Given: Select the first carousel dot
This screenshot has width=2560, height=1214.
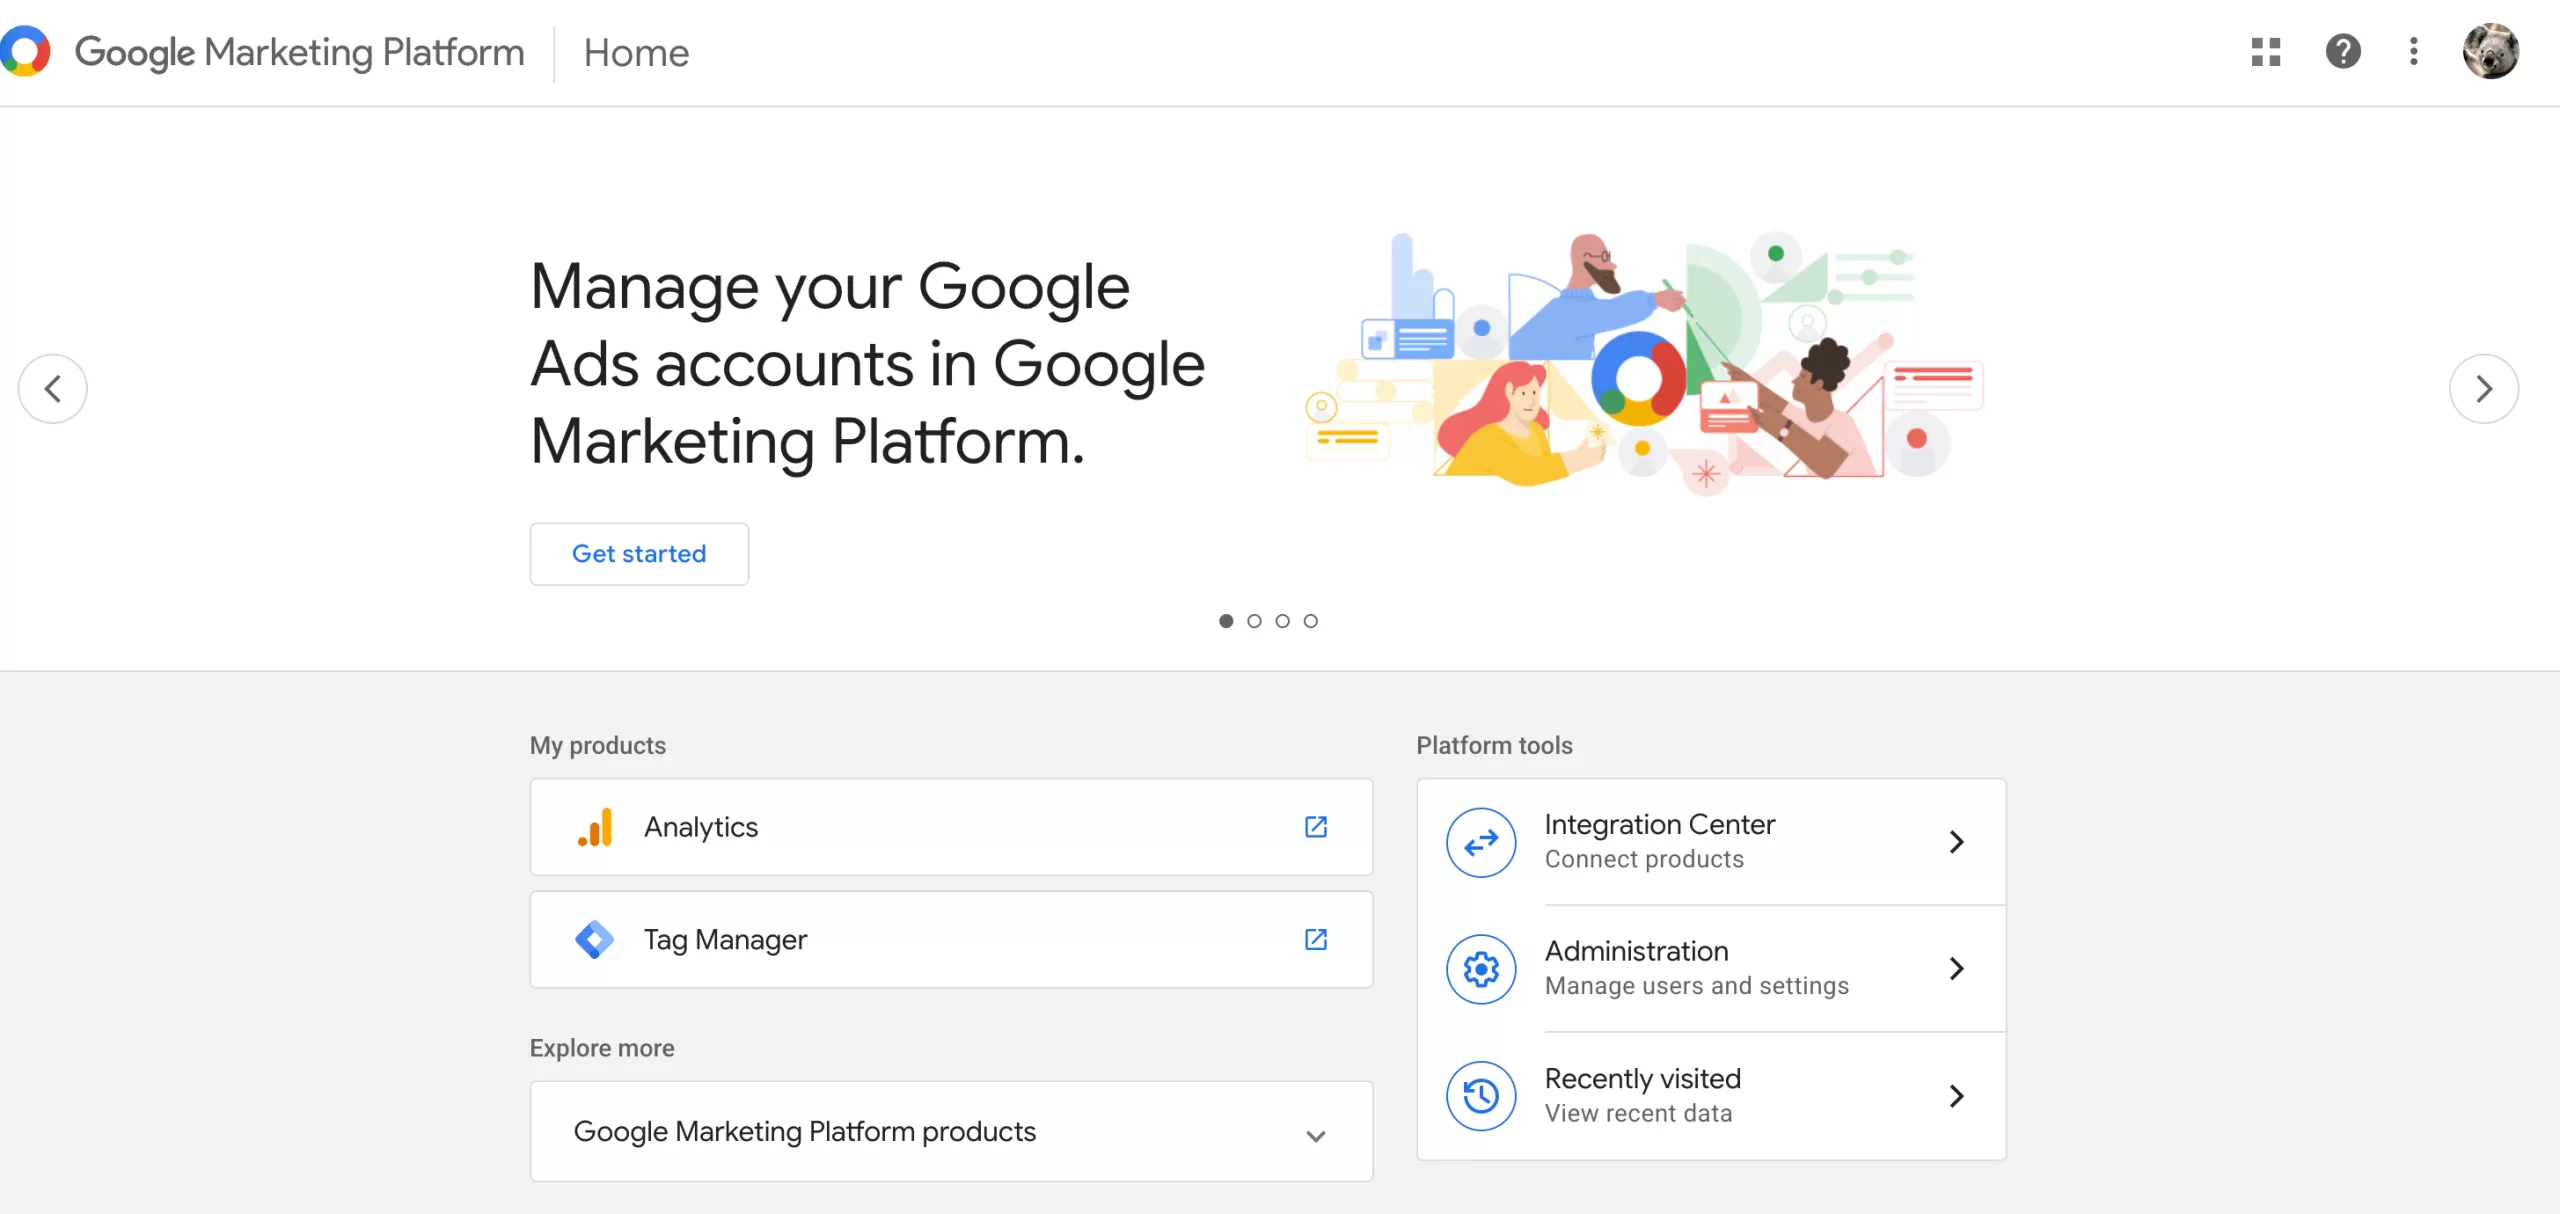Looking at the screenshot, I should (1226, 621).
